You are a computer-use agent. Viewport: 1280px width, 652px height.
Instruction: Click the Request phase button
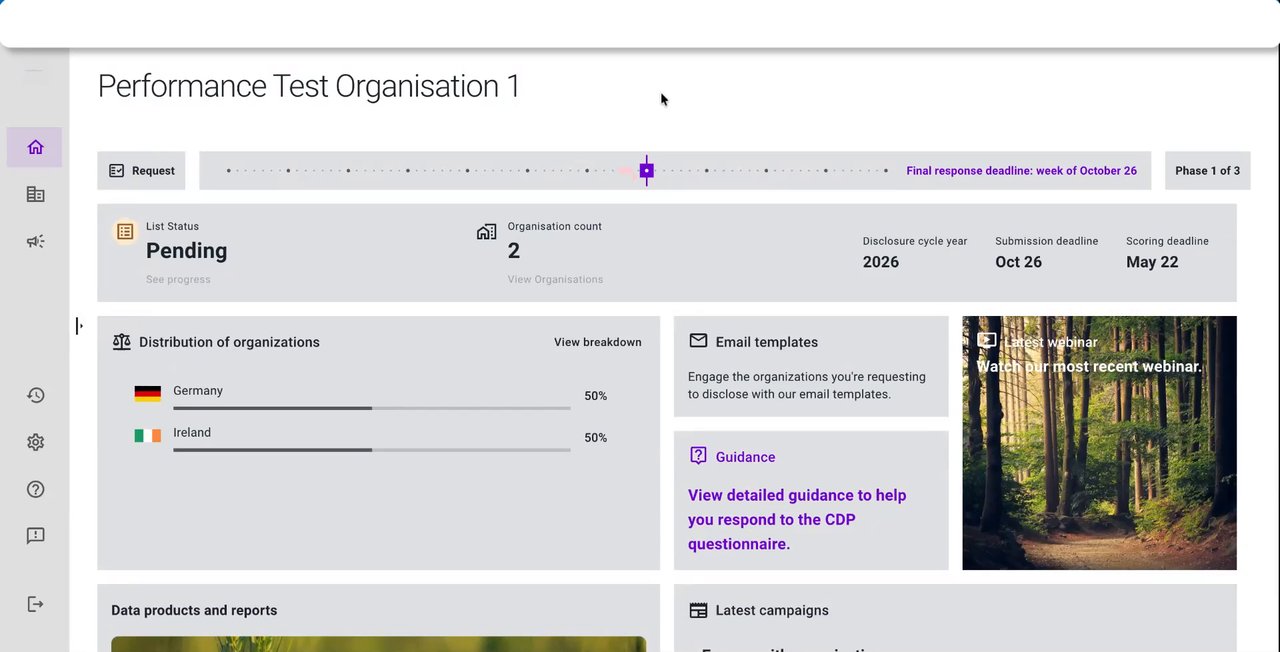142,171
